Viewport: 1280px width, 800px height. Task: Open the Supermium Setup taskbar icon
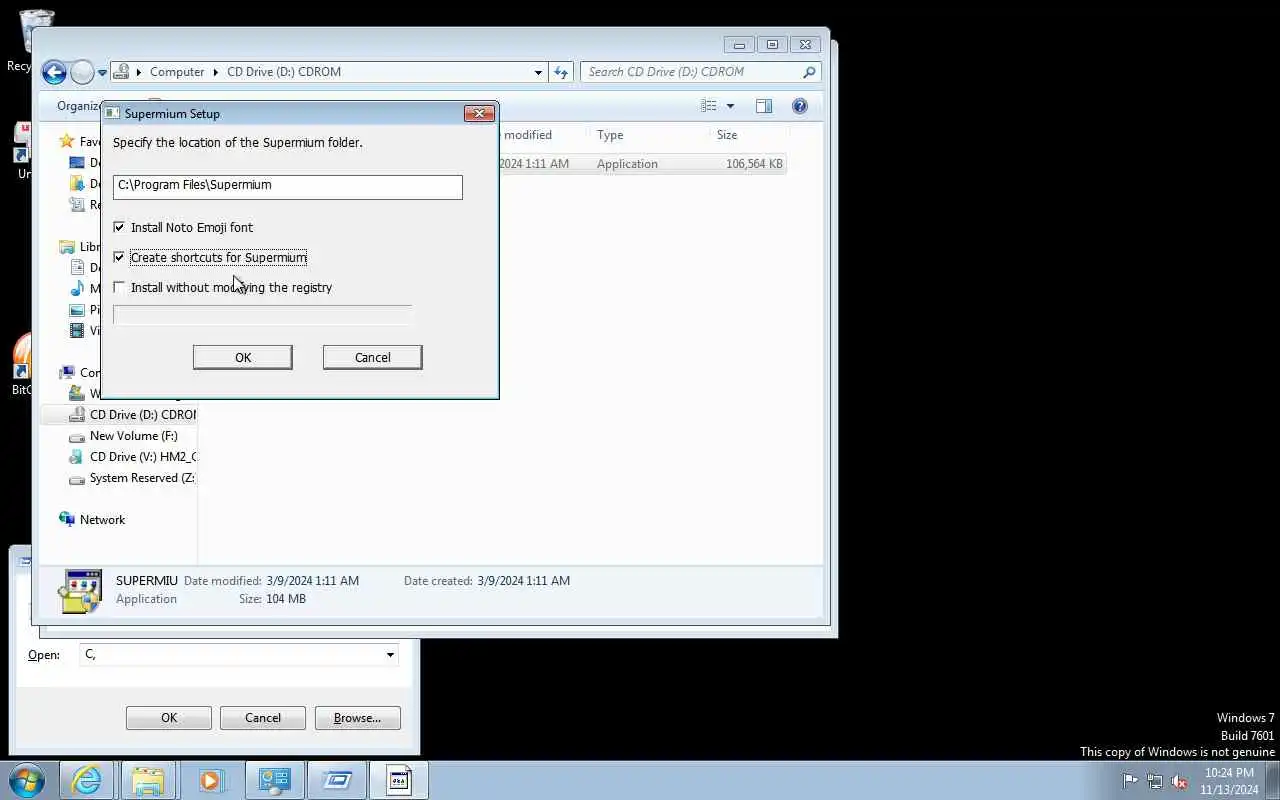pos(399,780)
